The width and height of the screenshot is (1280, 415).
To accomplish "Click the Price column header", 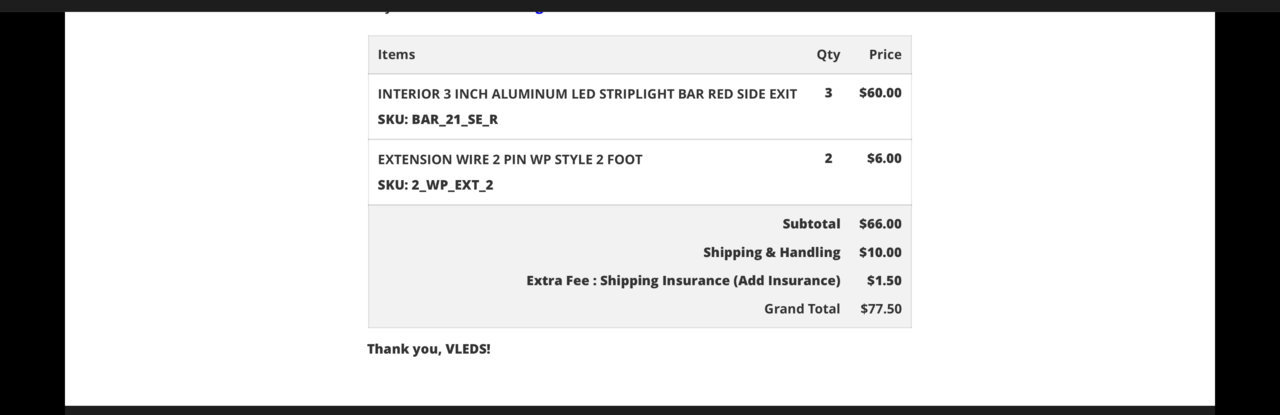I will [x=885, y=54].
